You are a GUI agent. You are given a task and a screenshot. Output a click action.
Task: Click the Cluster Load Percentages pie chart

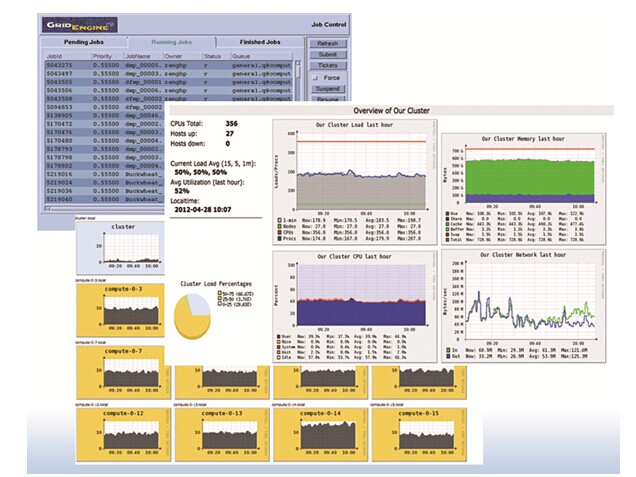[200, 314]
